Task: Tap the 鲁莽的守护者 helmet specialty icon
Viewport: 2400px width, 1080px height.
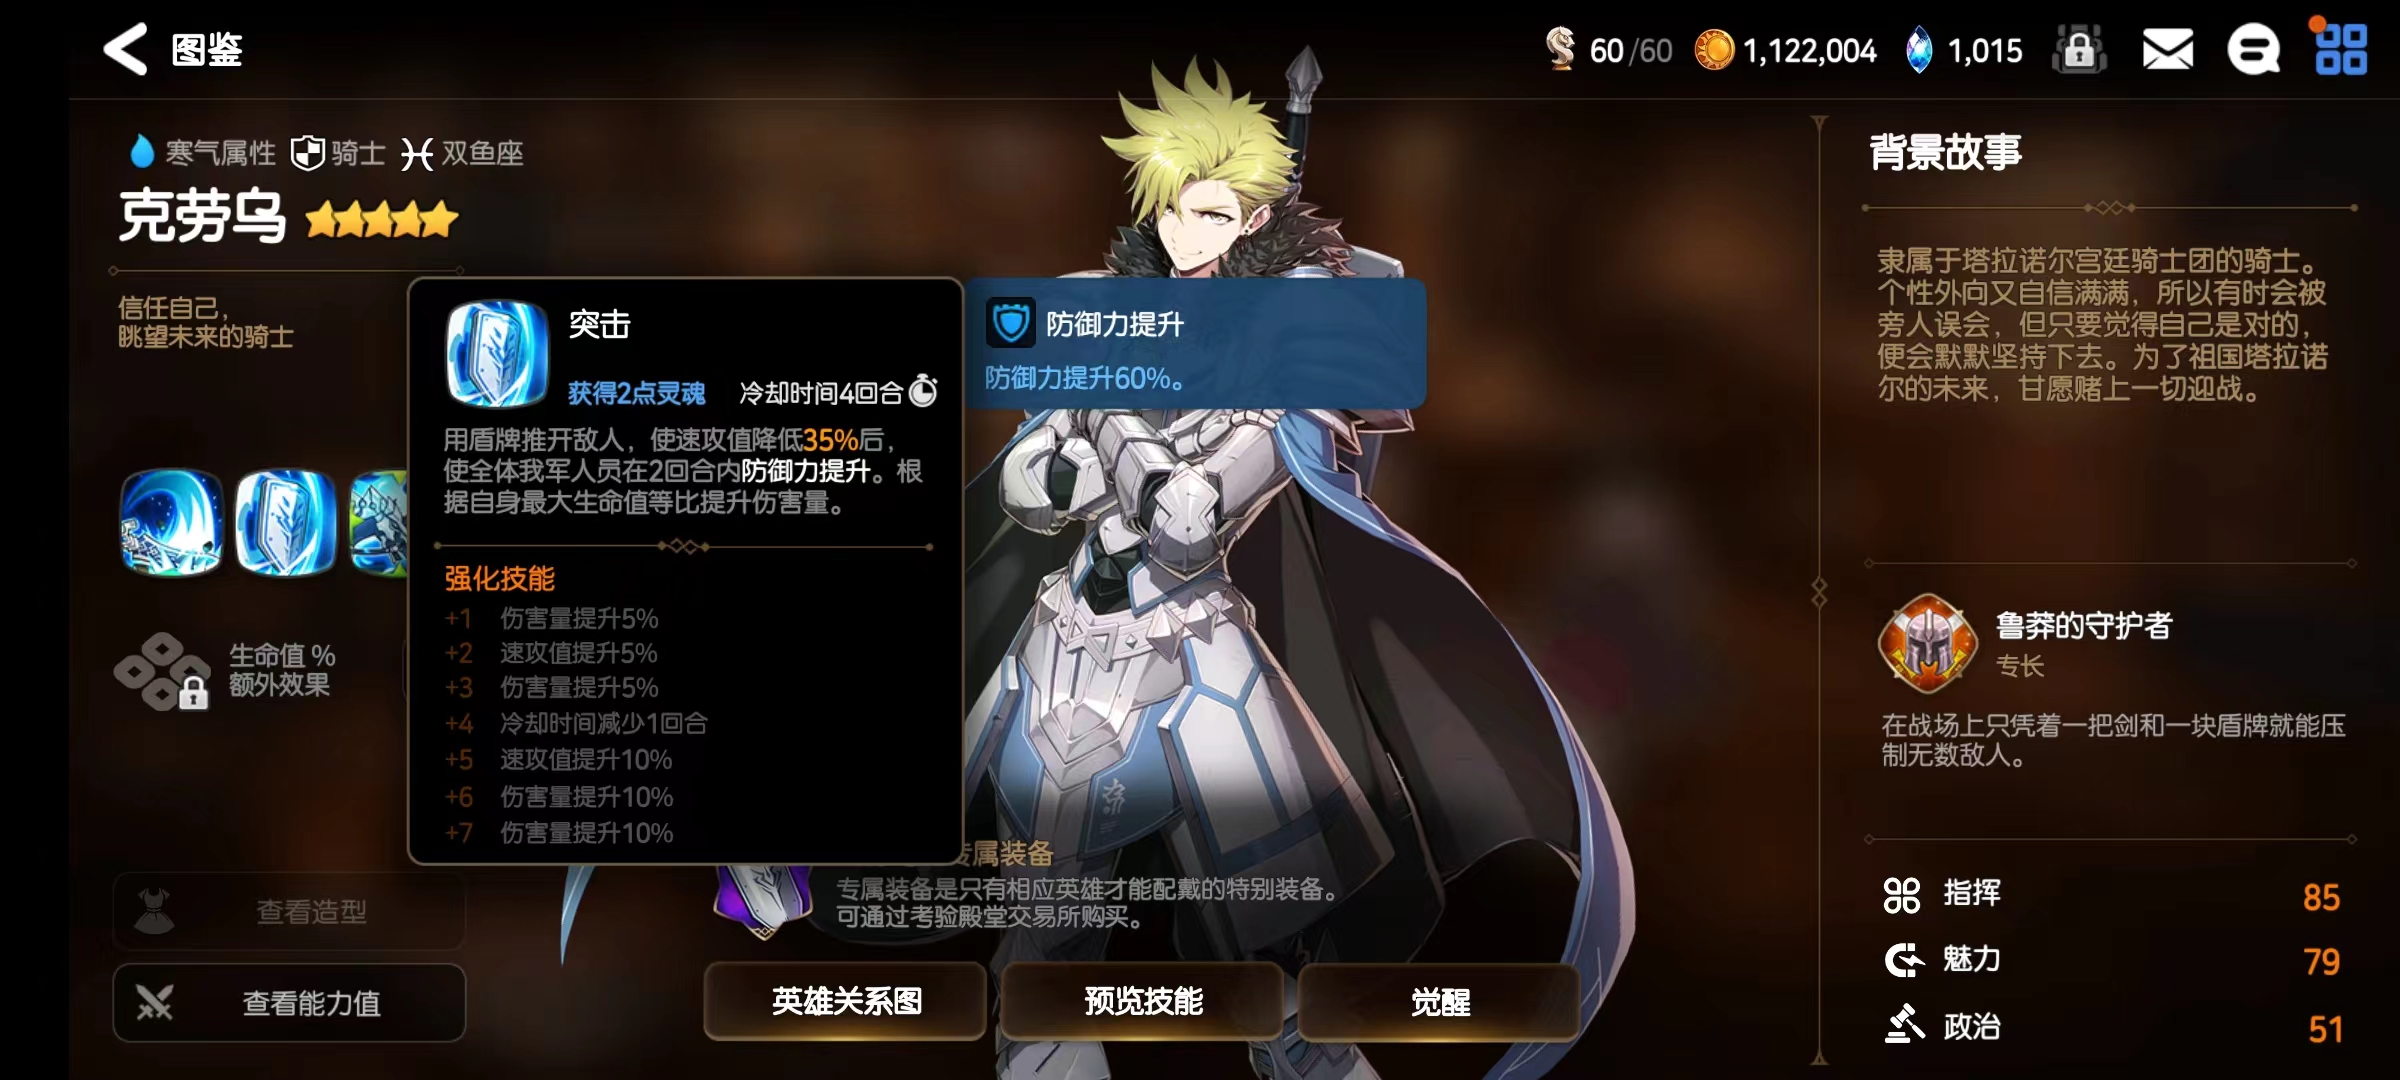Action: point(1927,644)
